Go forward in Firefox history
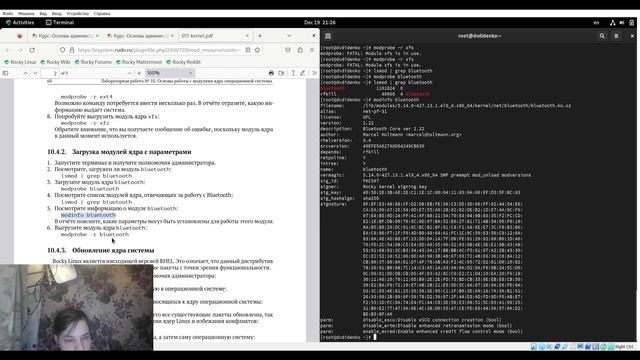The height and width of the screenshot is (360, 640). 20,50
